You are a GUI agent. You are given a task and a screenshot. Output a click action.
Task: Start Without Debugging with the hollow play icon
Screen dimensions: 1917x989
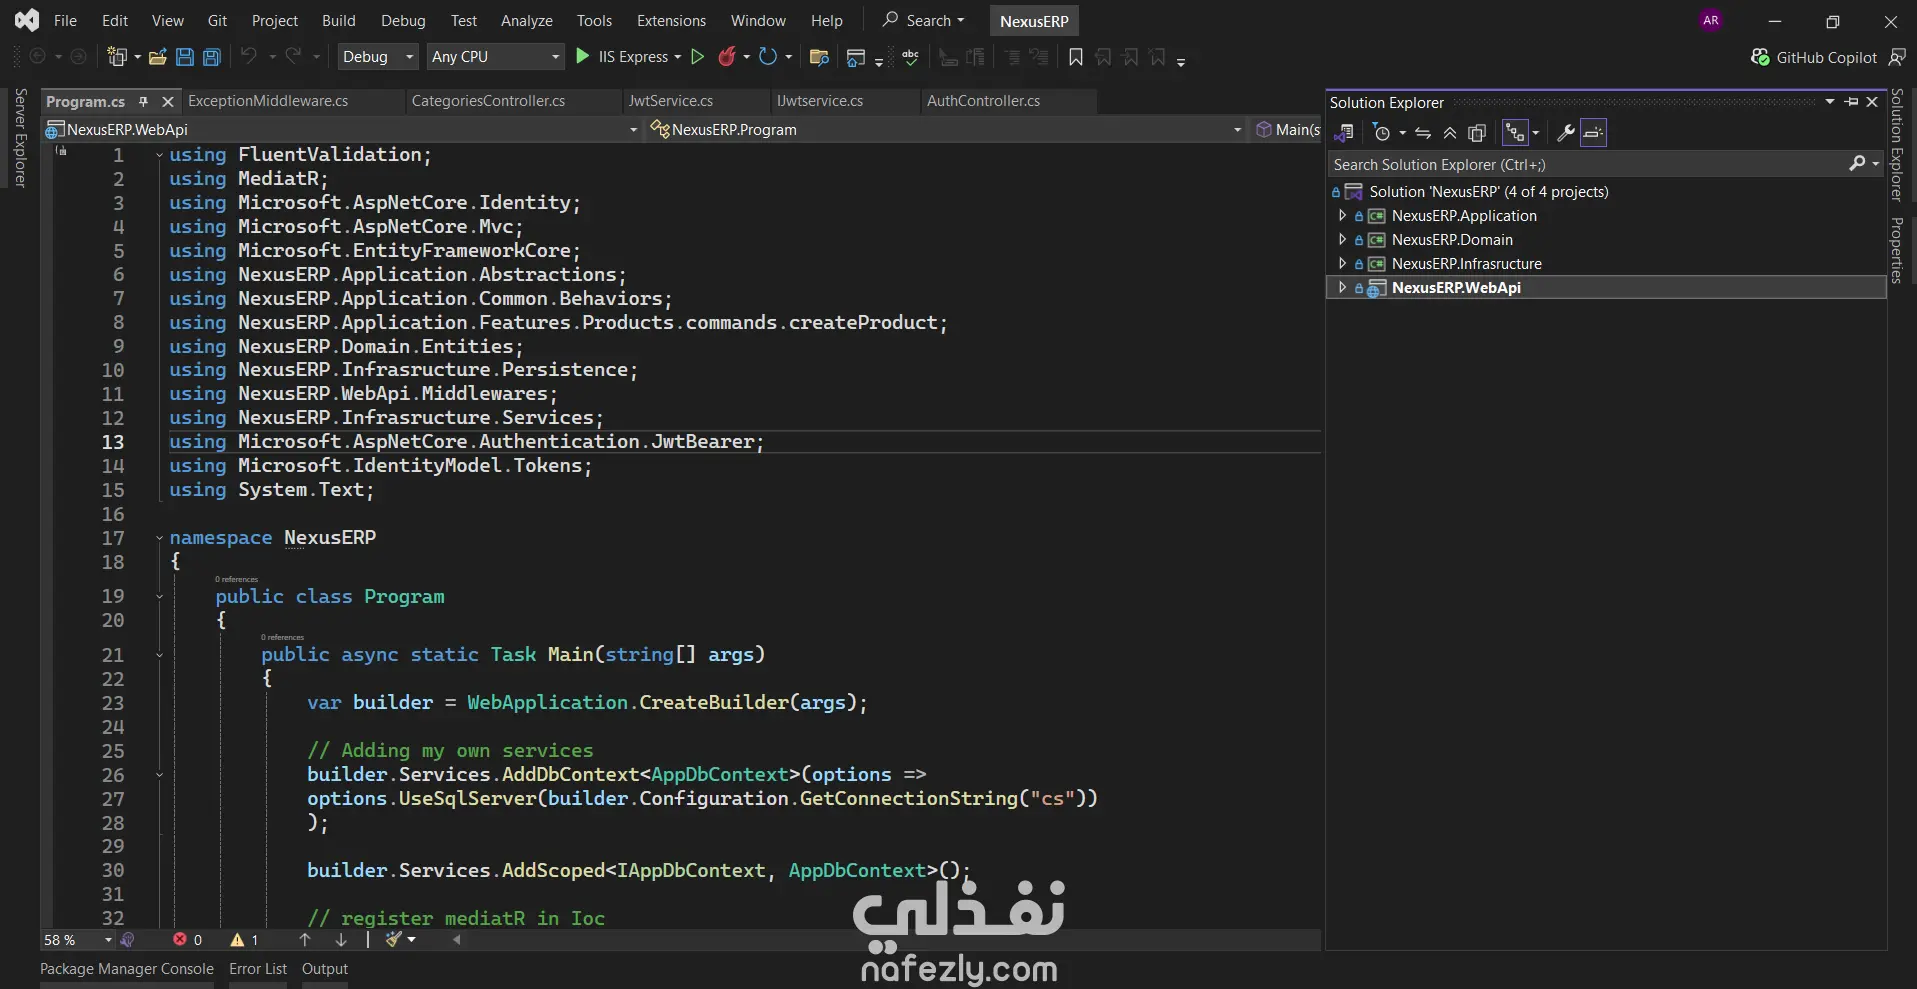tap(698, 57)
